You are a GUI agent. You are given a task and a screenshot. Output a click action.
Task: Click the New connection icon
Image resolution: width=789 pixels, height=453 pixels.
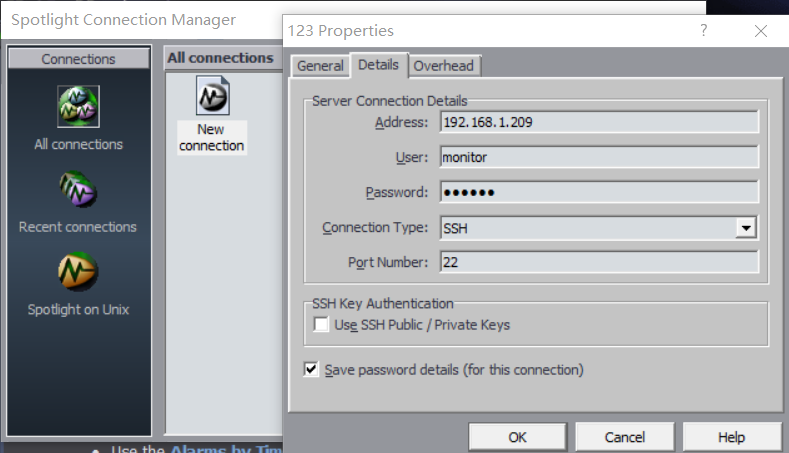pos(211,98)
